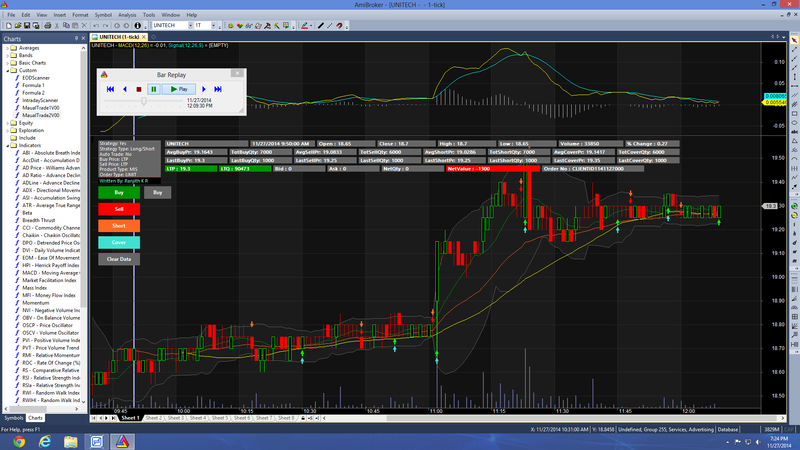This screenshot has height=450, width=800.
Task: Click the thin line drawing icon
Action: [330, 26]
